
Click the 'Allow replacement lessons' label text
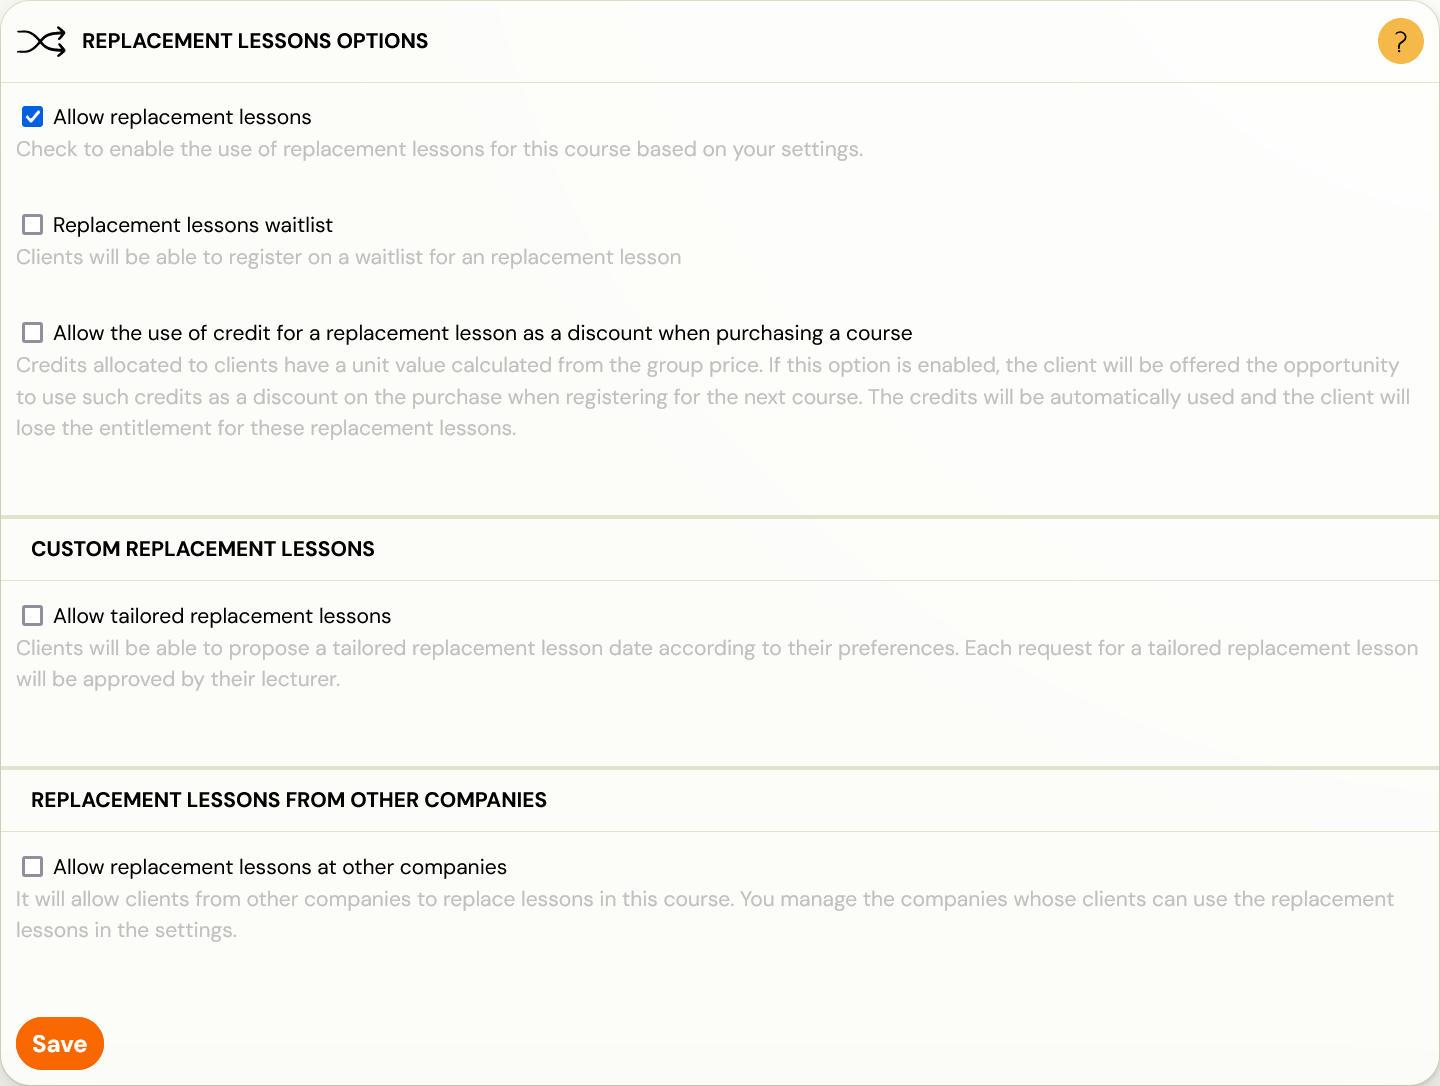[182, 117]
